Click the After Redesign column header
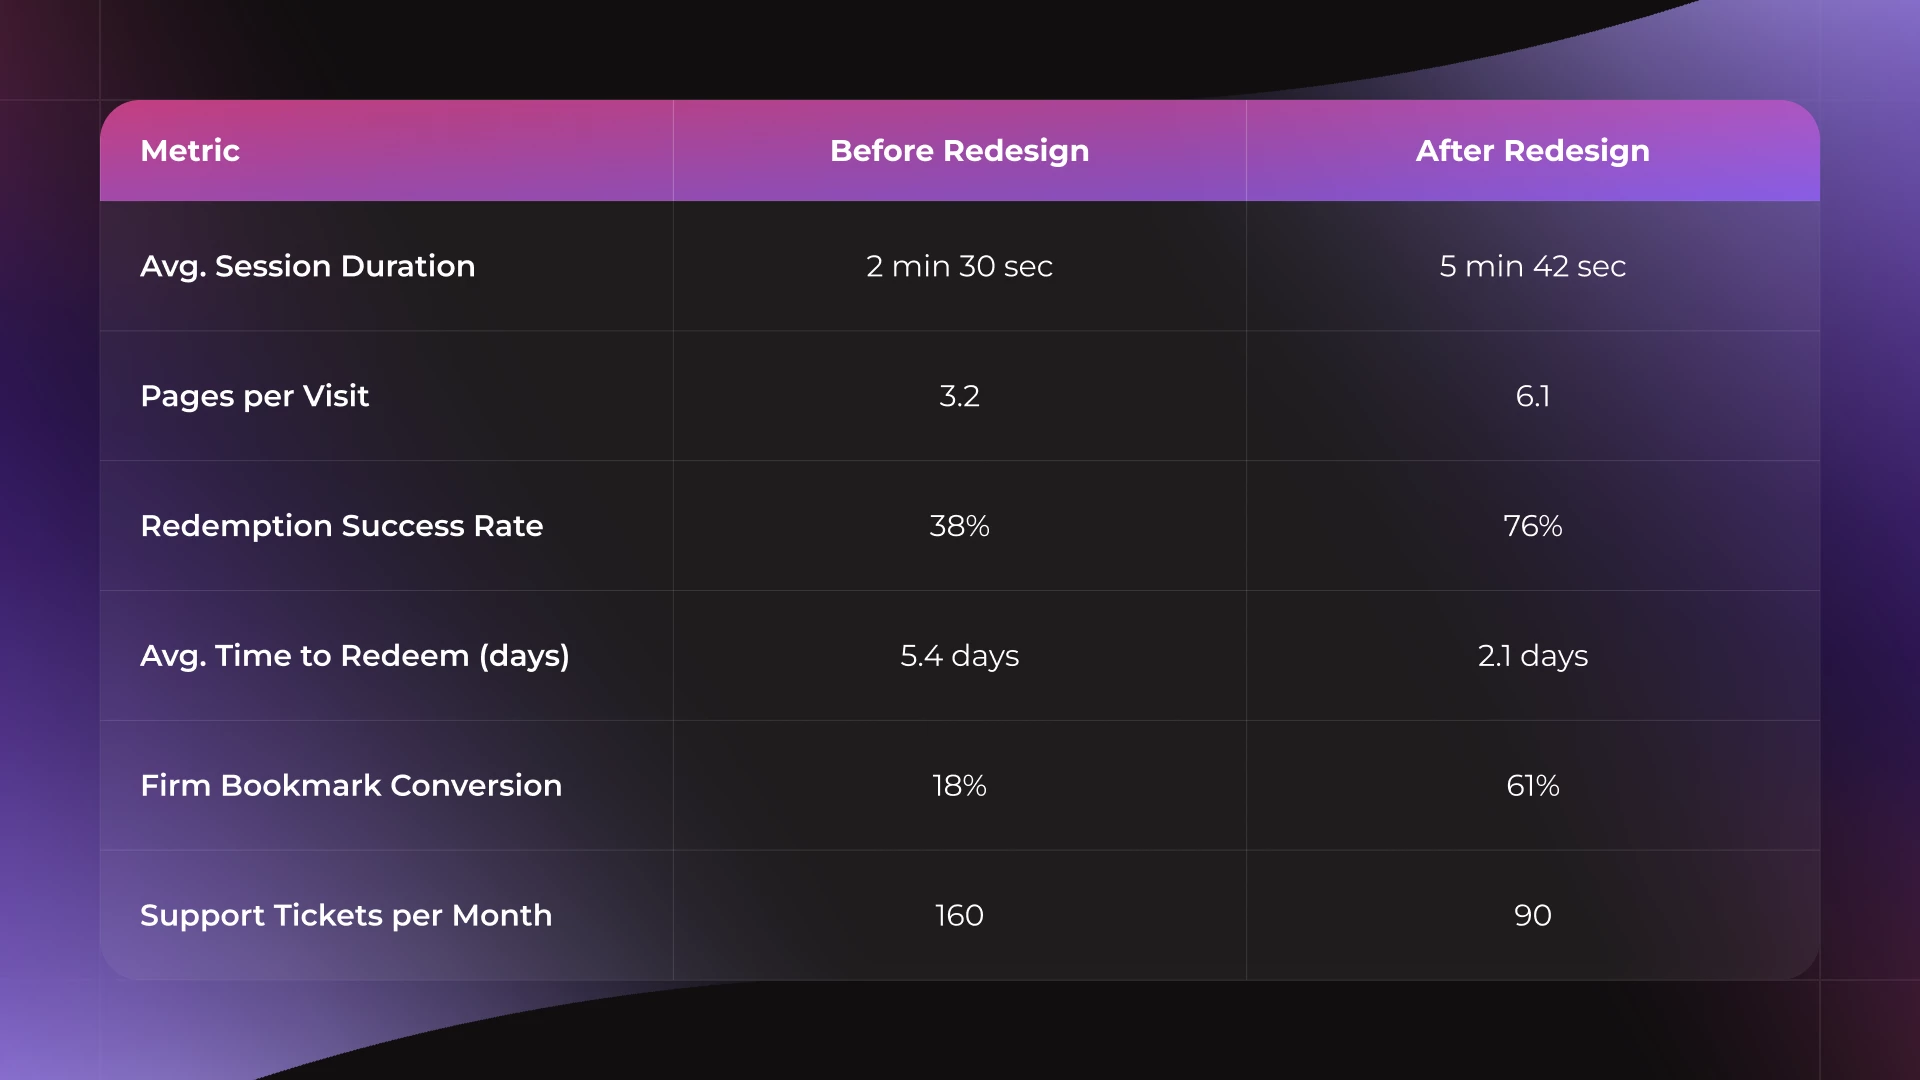The width and height of the screenshot is (1920, 1080). pyautogui.click(x=1532, y=151)
